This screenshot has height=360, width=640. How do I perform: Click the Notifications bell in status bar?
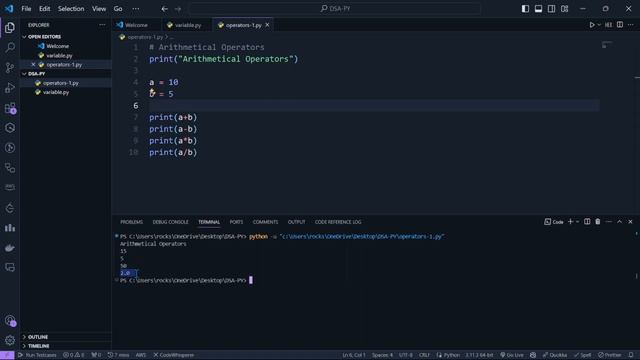[631, 355]
